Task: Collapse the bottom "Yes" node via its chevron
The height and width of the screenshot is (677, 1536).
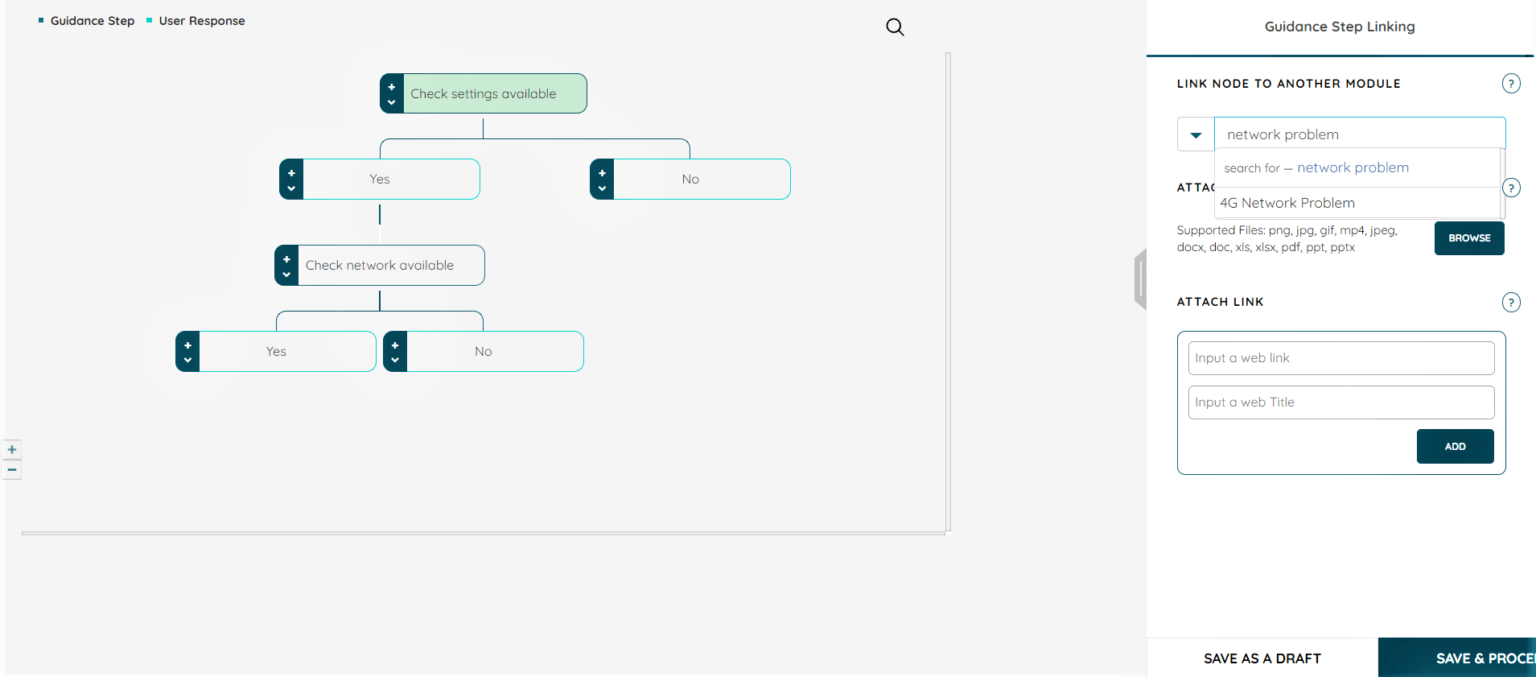Action: click(x=187, y=358)
